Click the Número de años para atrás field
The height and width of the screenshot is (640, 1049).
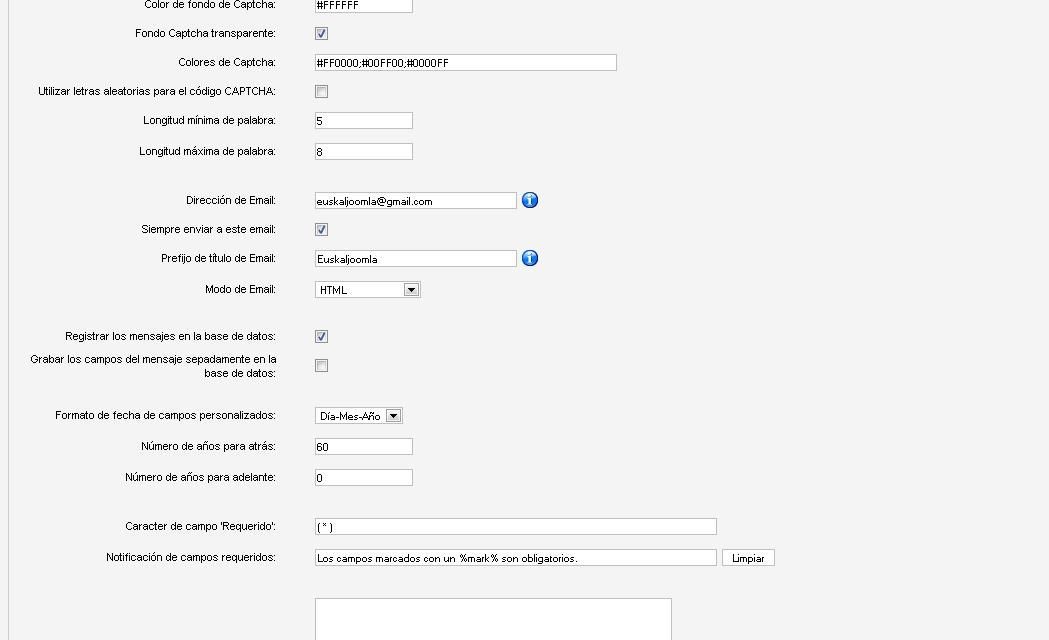click(364, 447)
